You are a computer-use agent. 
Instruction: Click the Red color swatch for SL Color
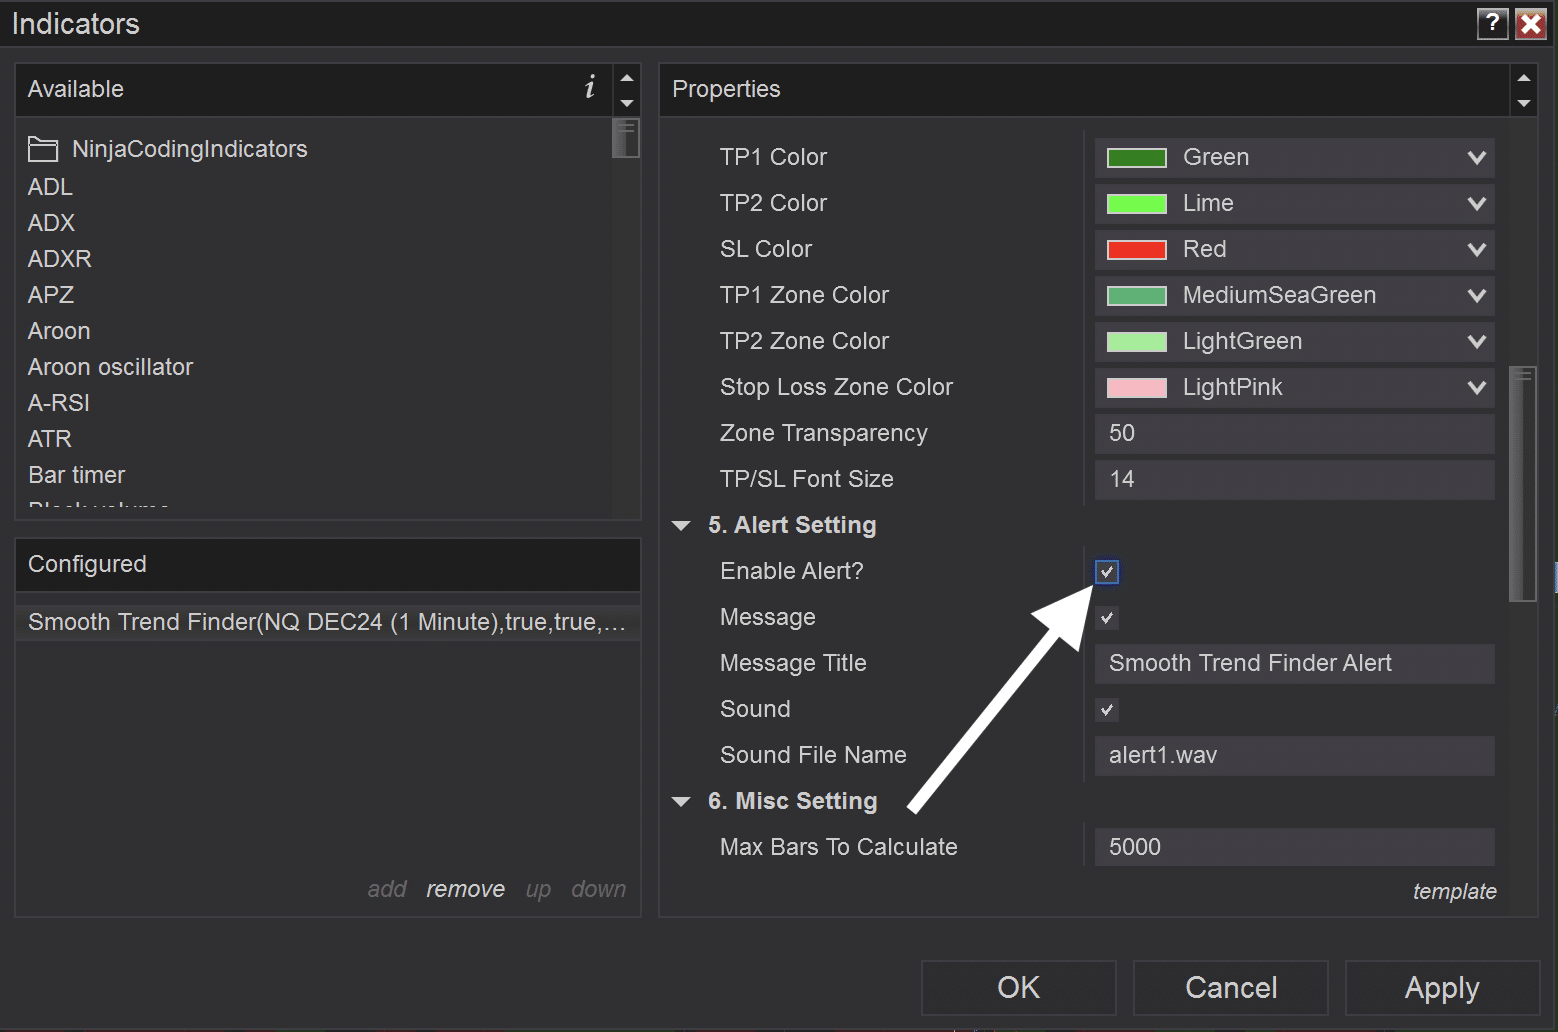coord(1137,250)
